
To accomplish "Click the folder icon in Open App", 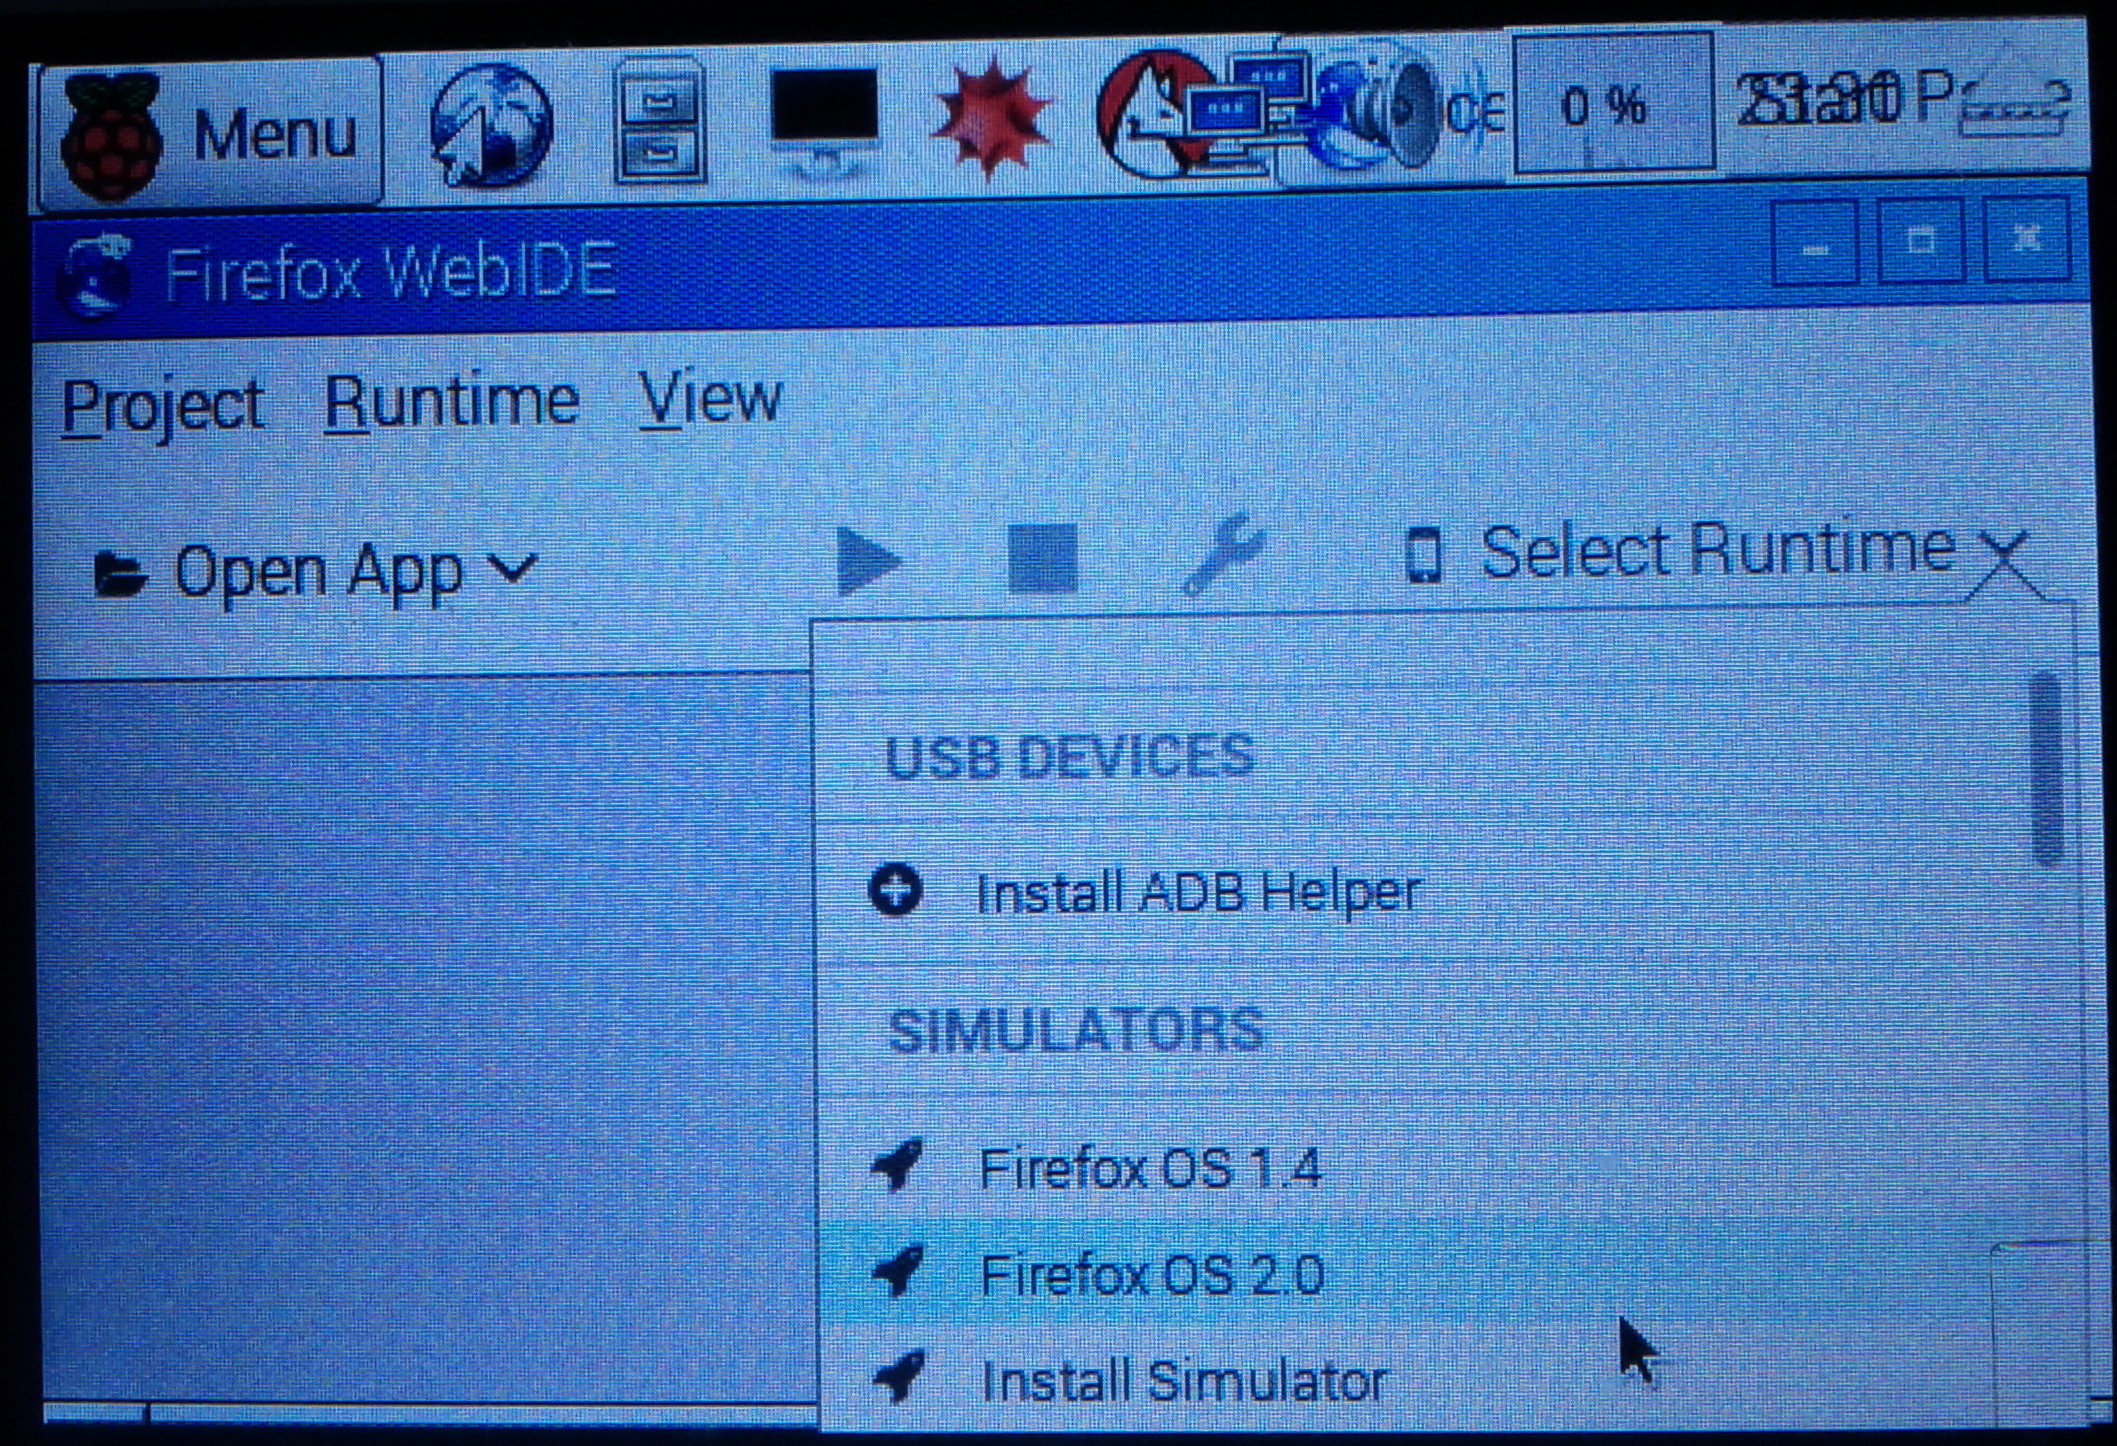I will click(120, 574).
